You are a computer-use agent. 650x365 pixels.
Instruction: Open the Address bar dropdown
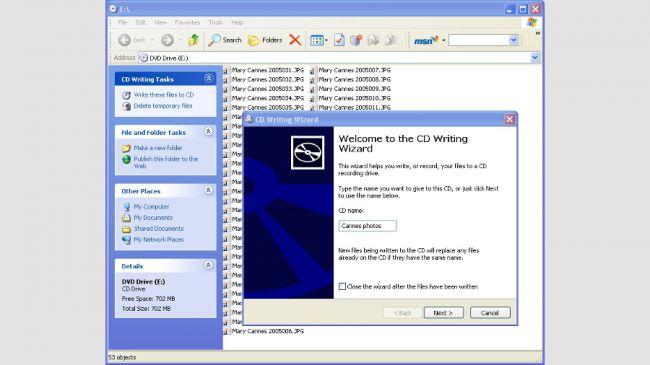click(535, 58)
